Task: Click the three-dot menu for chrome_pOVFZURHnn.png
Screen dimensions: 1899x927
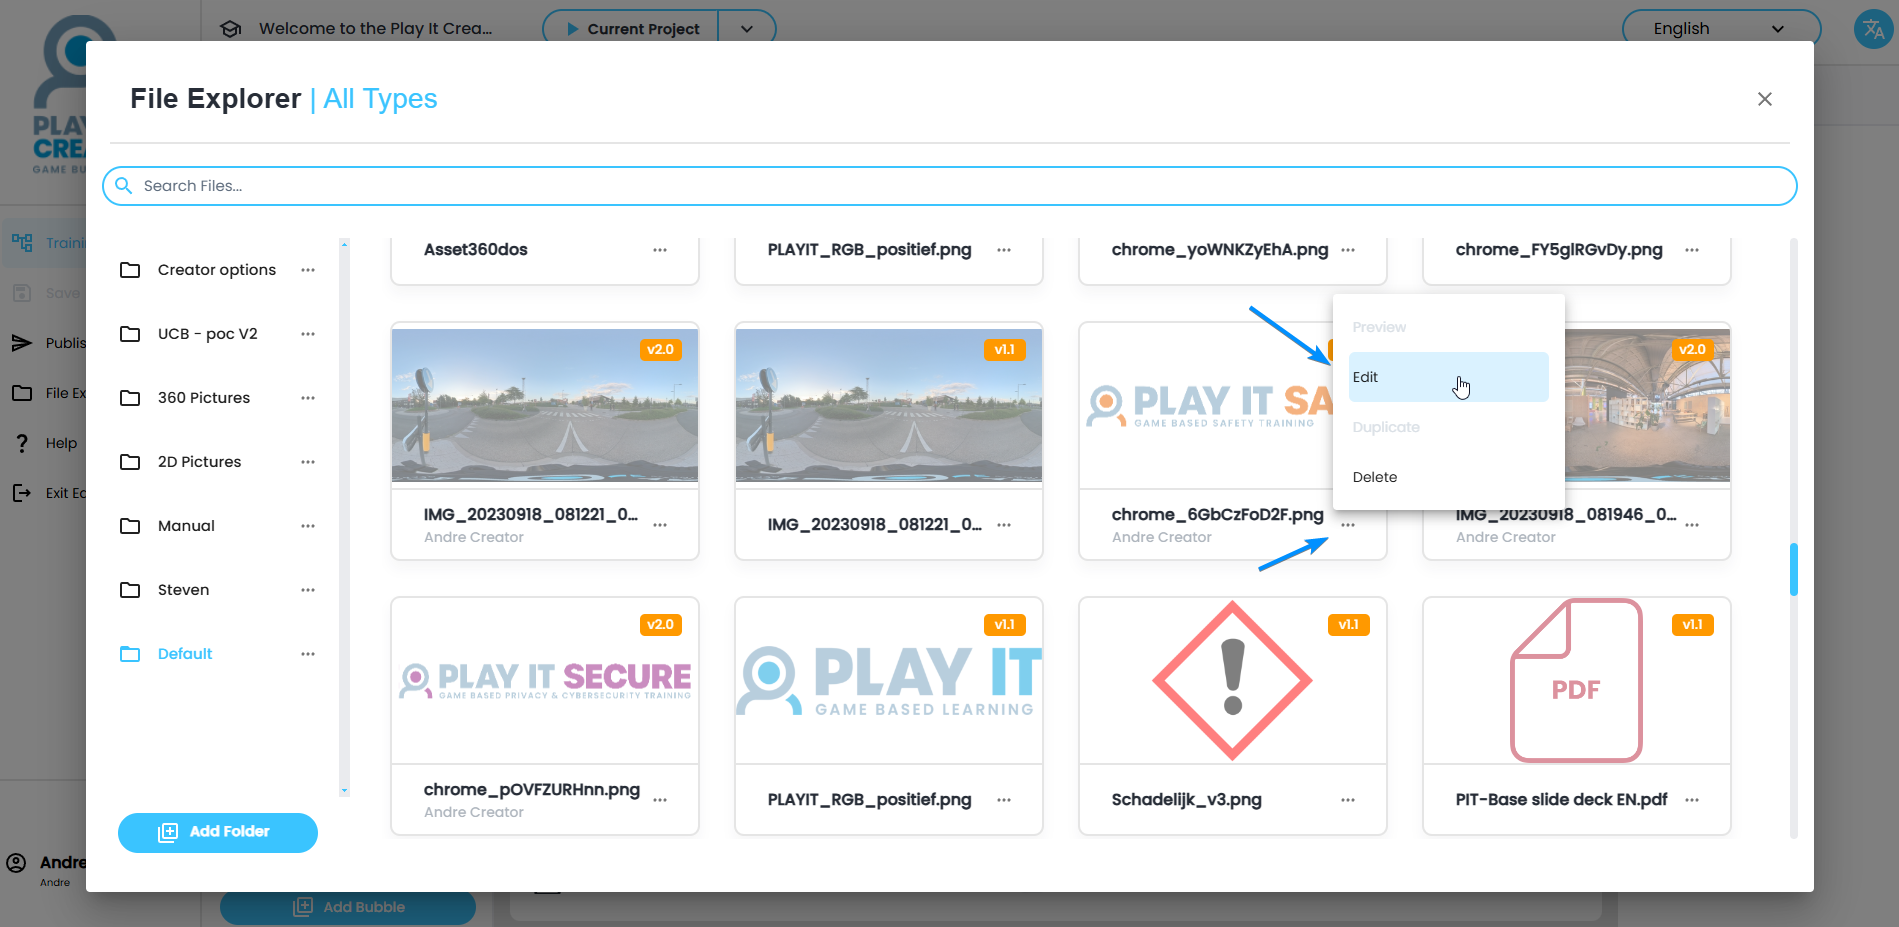Action: coord(660,800)
